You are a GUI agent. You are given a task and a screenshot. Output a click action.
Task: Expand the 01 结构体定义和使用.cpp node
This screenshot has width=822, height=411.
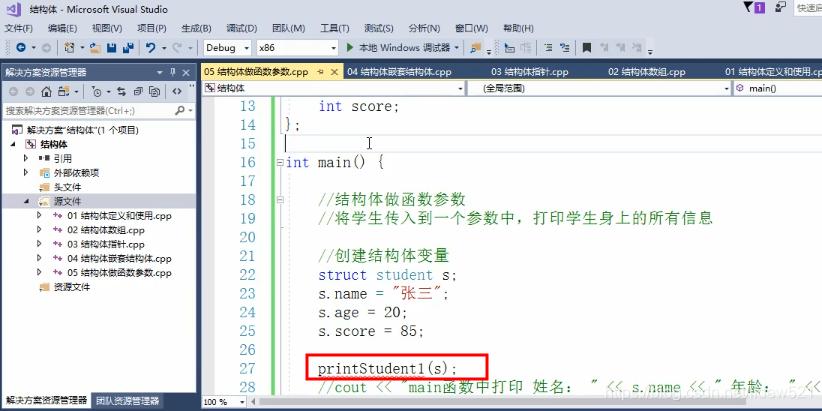39,215
